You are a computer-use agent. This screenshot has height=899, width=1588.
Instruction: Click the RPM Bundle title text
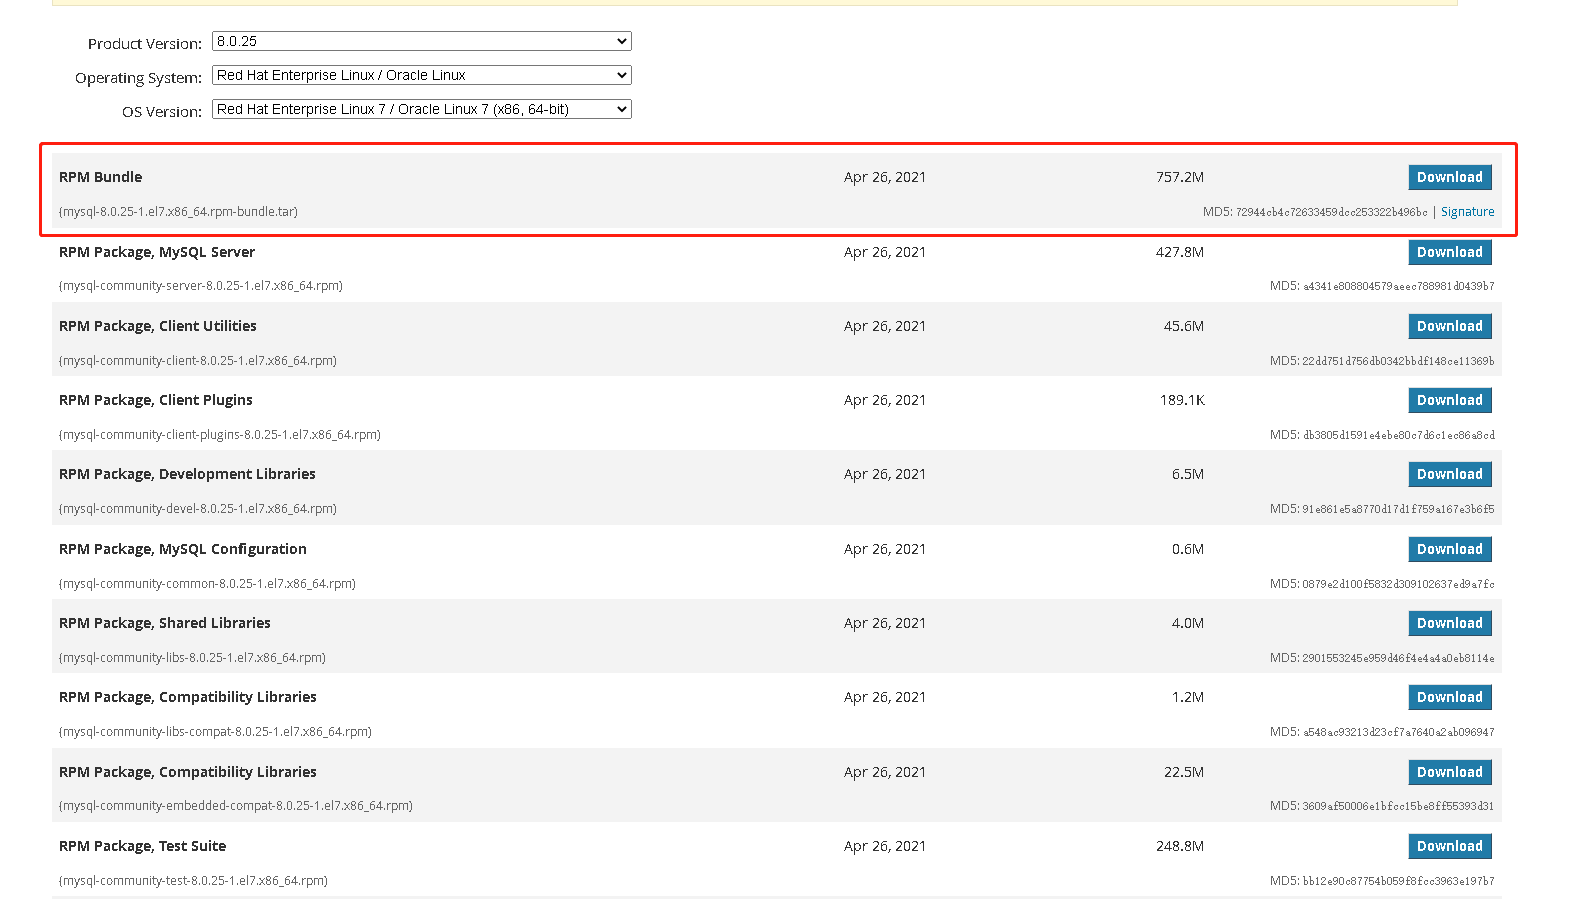(100, 177)
